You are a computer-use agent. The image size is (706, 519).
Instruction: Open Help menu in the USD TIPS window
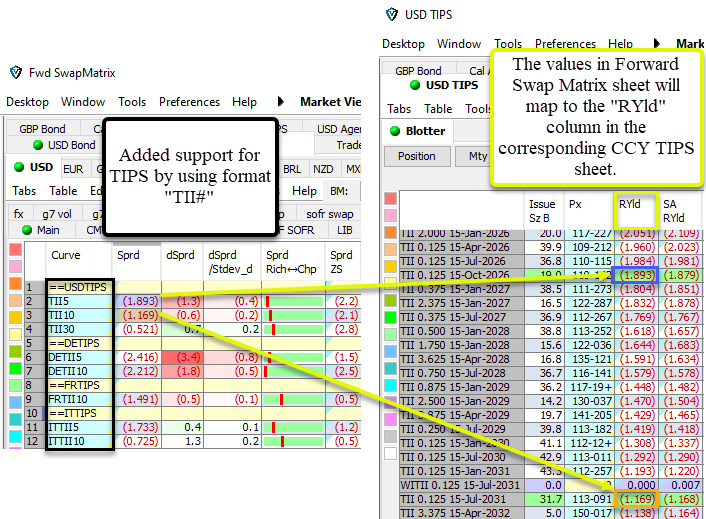click(x=620, y=44)
